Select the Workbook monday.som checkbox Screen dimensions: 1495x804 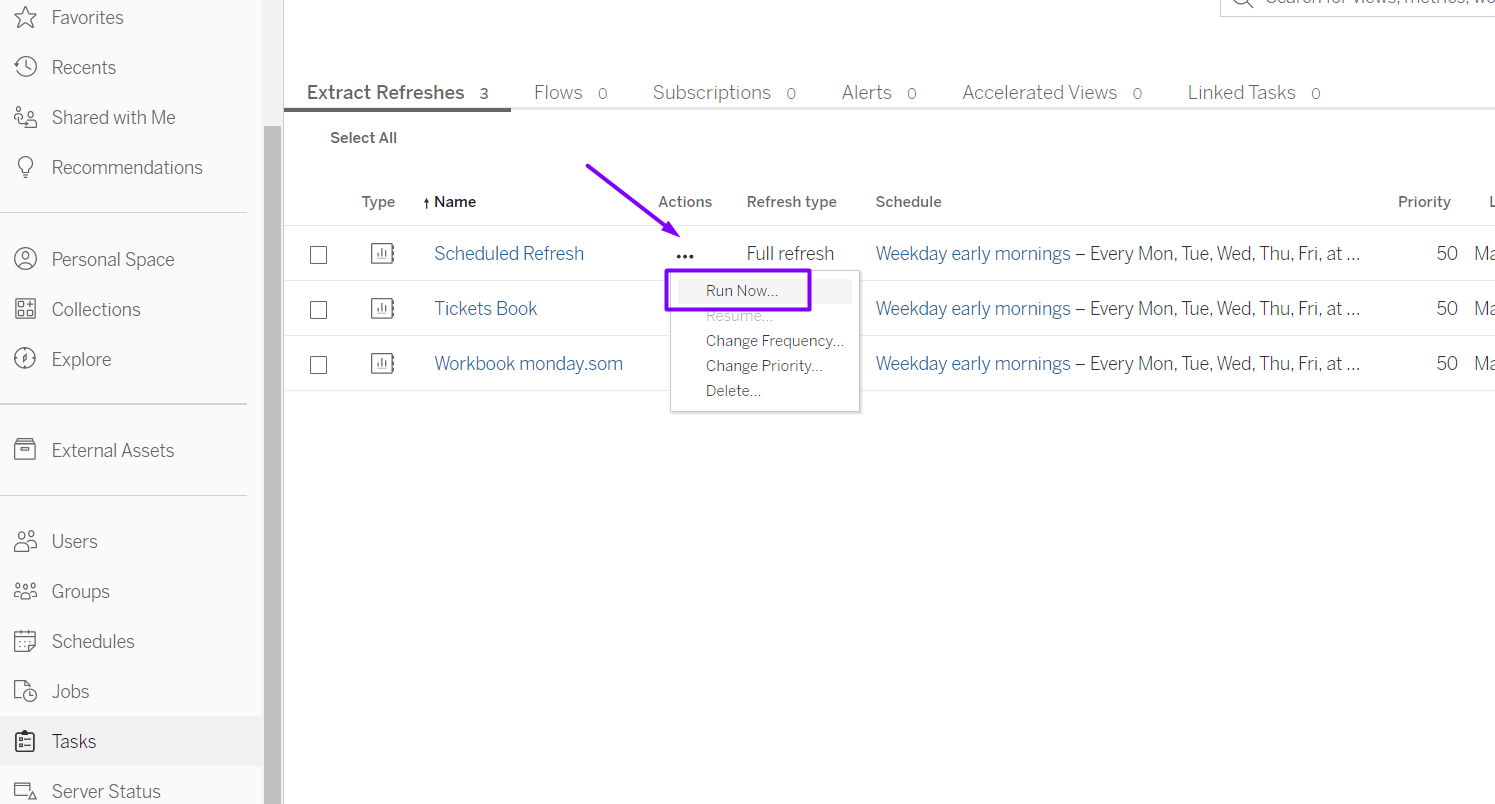[x=318, y=365]
